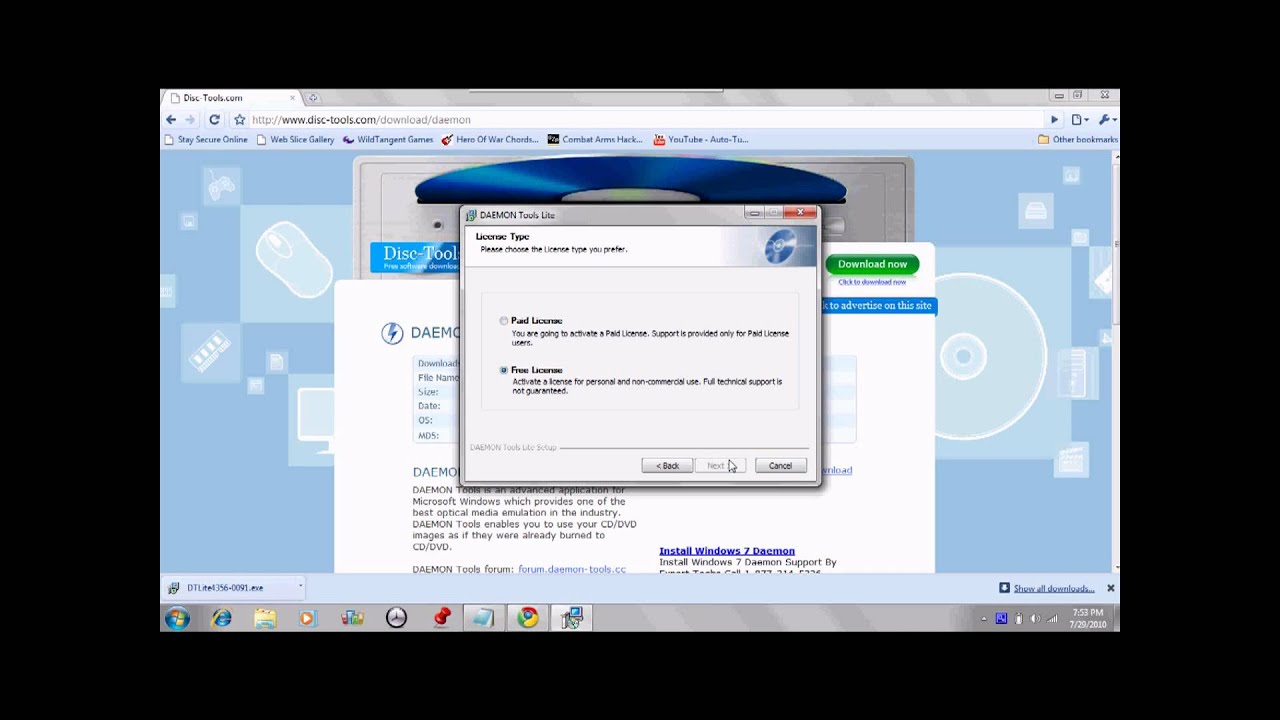
Task: Click the blue notebook taskbar icon
Action: (x=483, y=619)
